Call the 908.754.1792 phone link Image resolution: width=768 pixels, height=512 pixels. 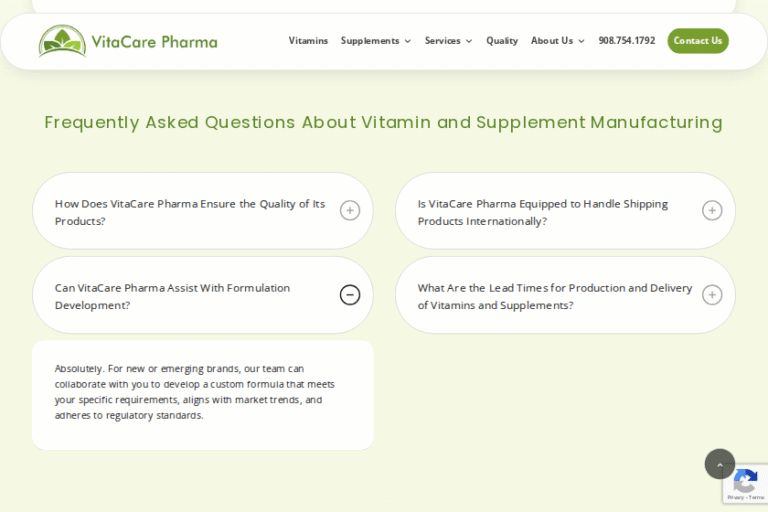[627, 41]
